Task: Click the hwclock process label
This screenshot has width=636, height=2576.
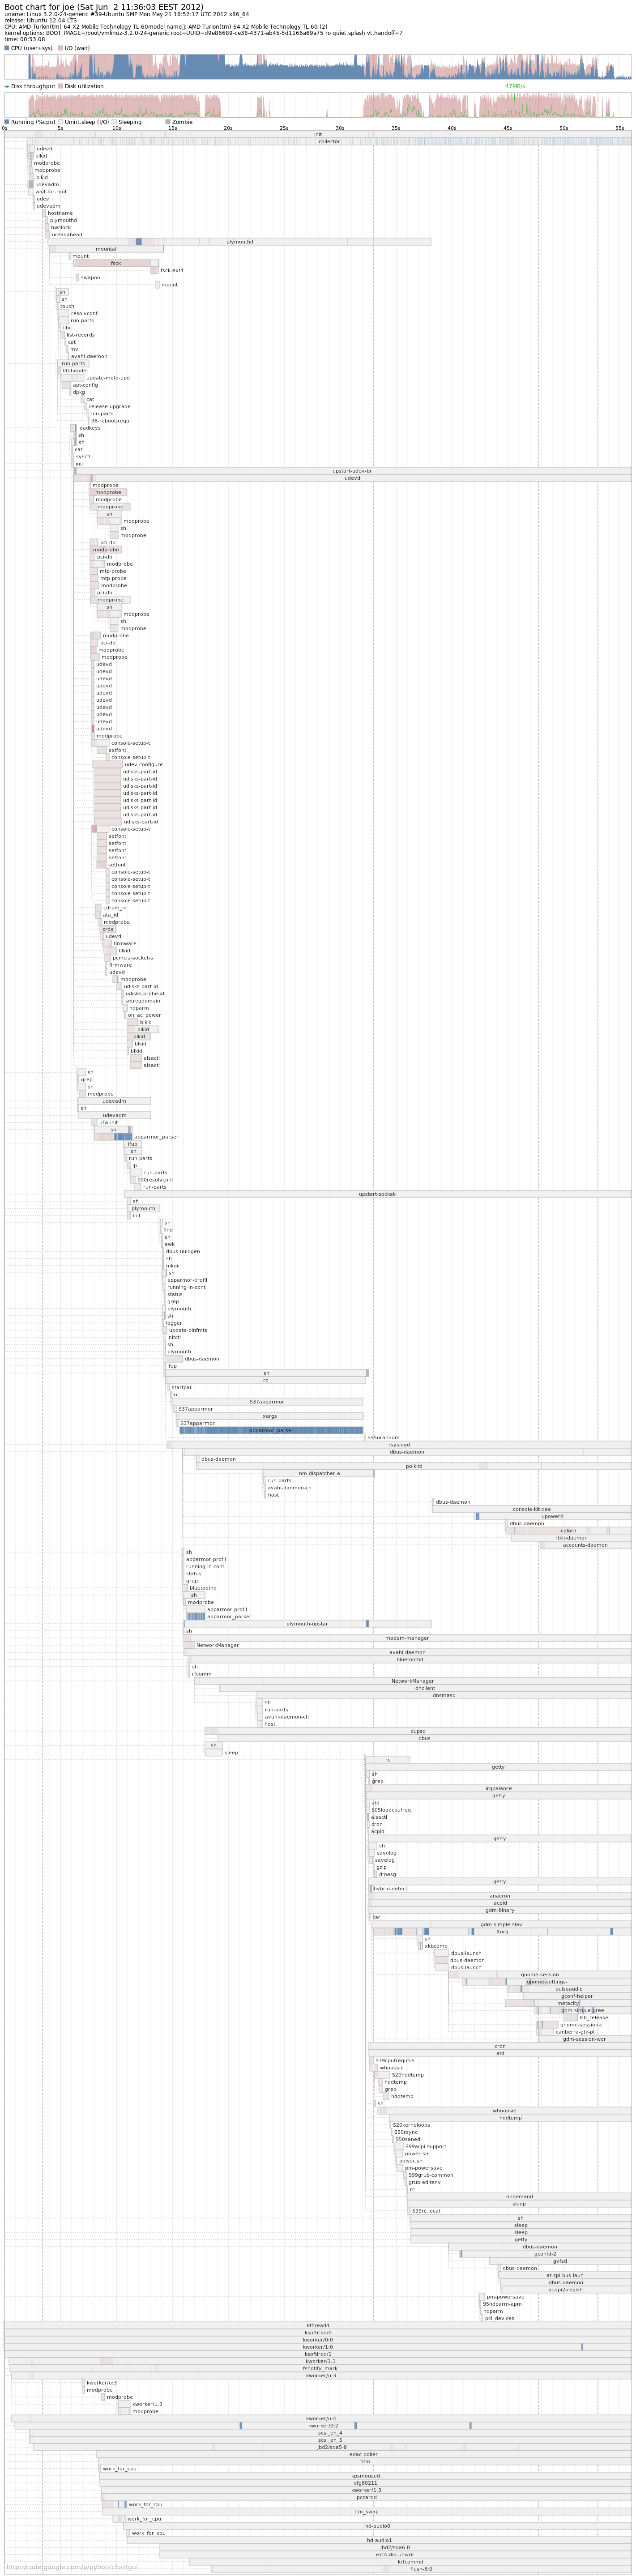Action: (x=61, y=228)
